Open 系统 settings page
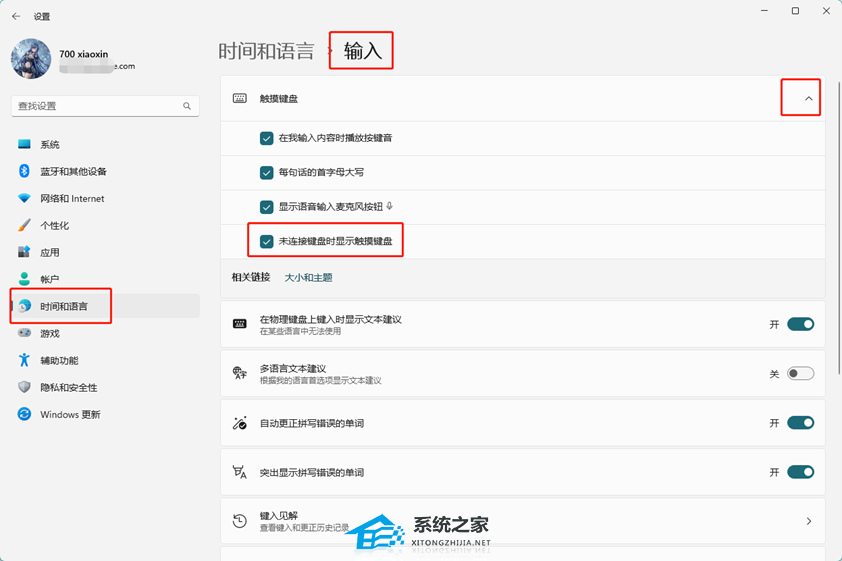The width and height of the screenshot is (842, 561). click(x=105, y=144)
